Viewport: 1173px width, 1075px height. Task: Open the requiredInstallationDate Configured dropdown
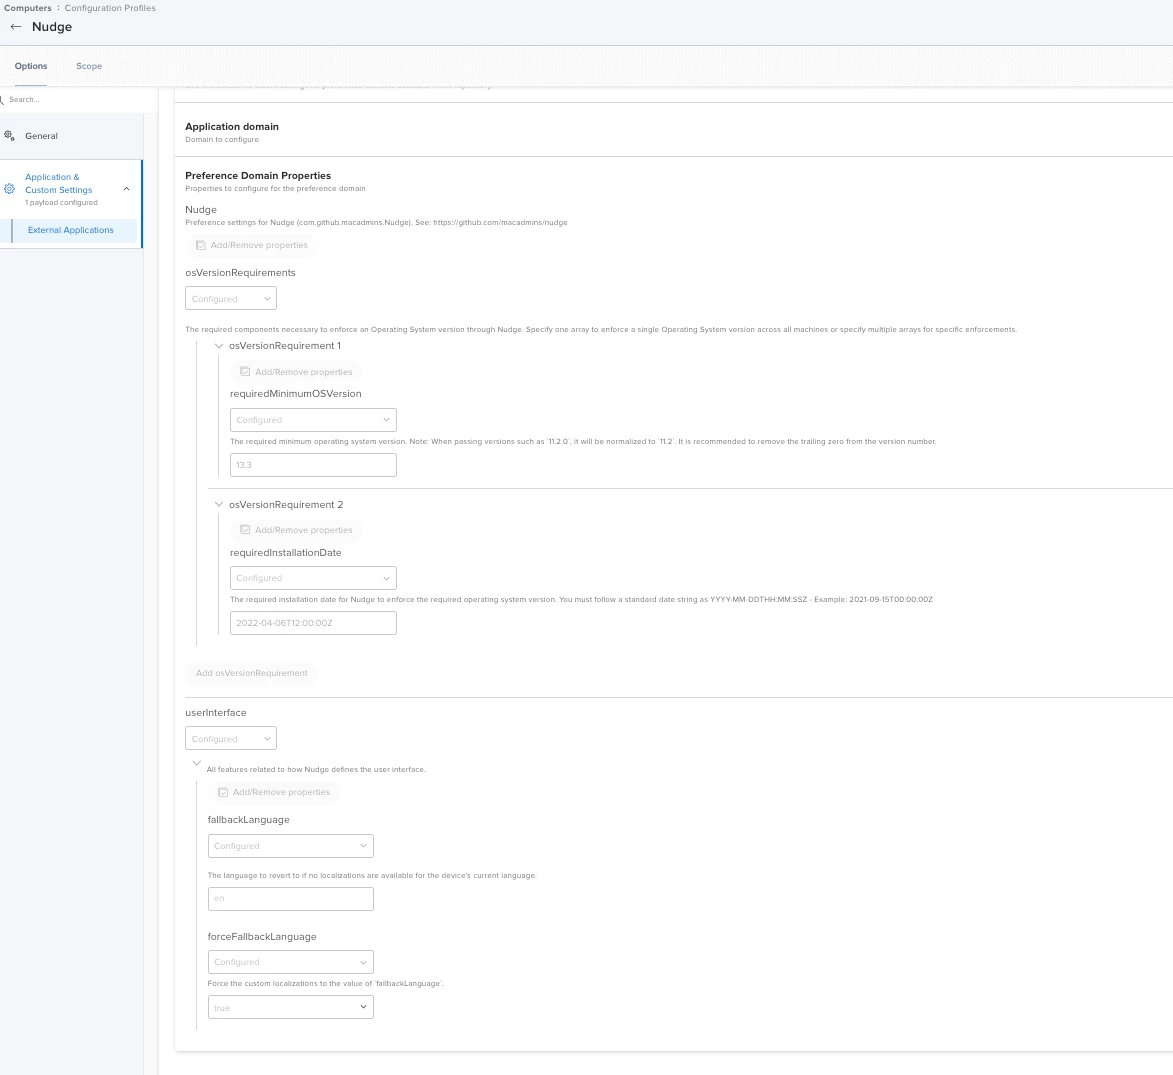click(x=313, y=578)
